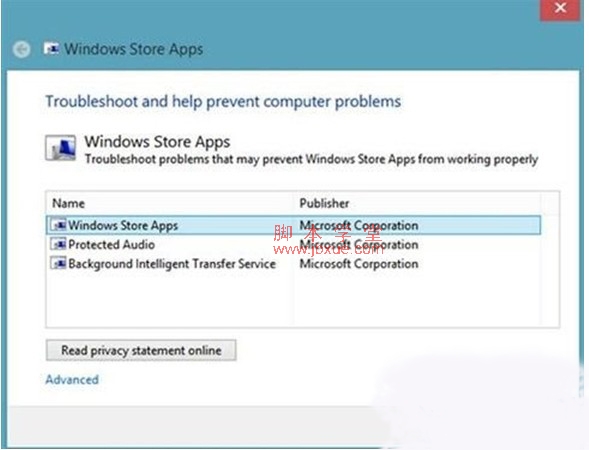Click Read privacy statement online button
Screen dimensions: 589x450
[141, 350]
